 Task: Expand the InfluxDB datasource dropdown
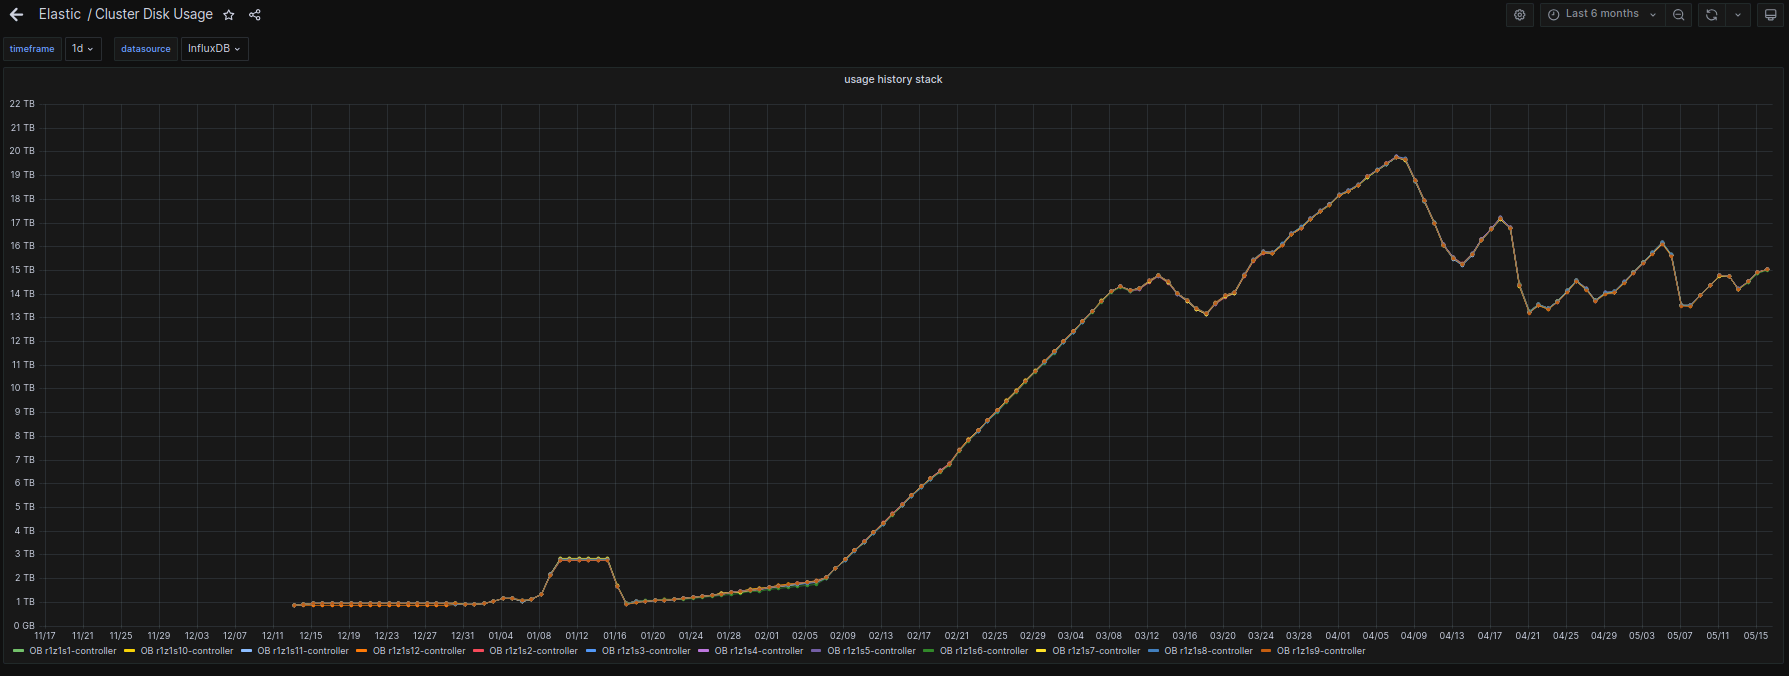pyautogui.click(x=214, y=49)
